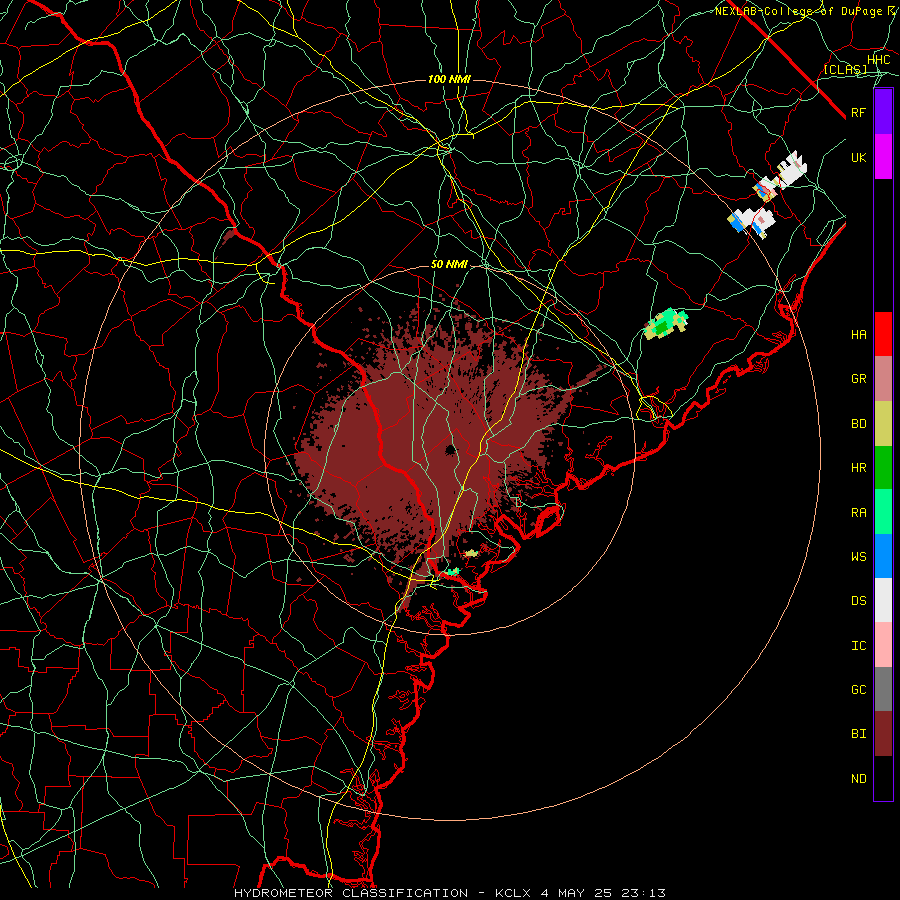The width and height of the screenshot is (900, 900).
Task: Click the UK legend label
Action: pos(858,157)
